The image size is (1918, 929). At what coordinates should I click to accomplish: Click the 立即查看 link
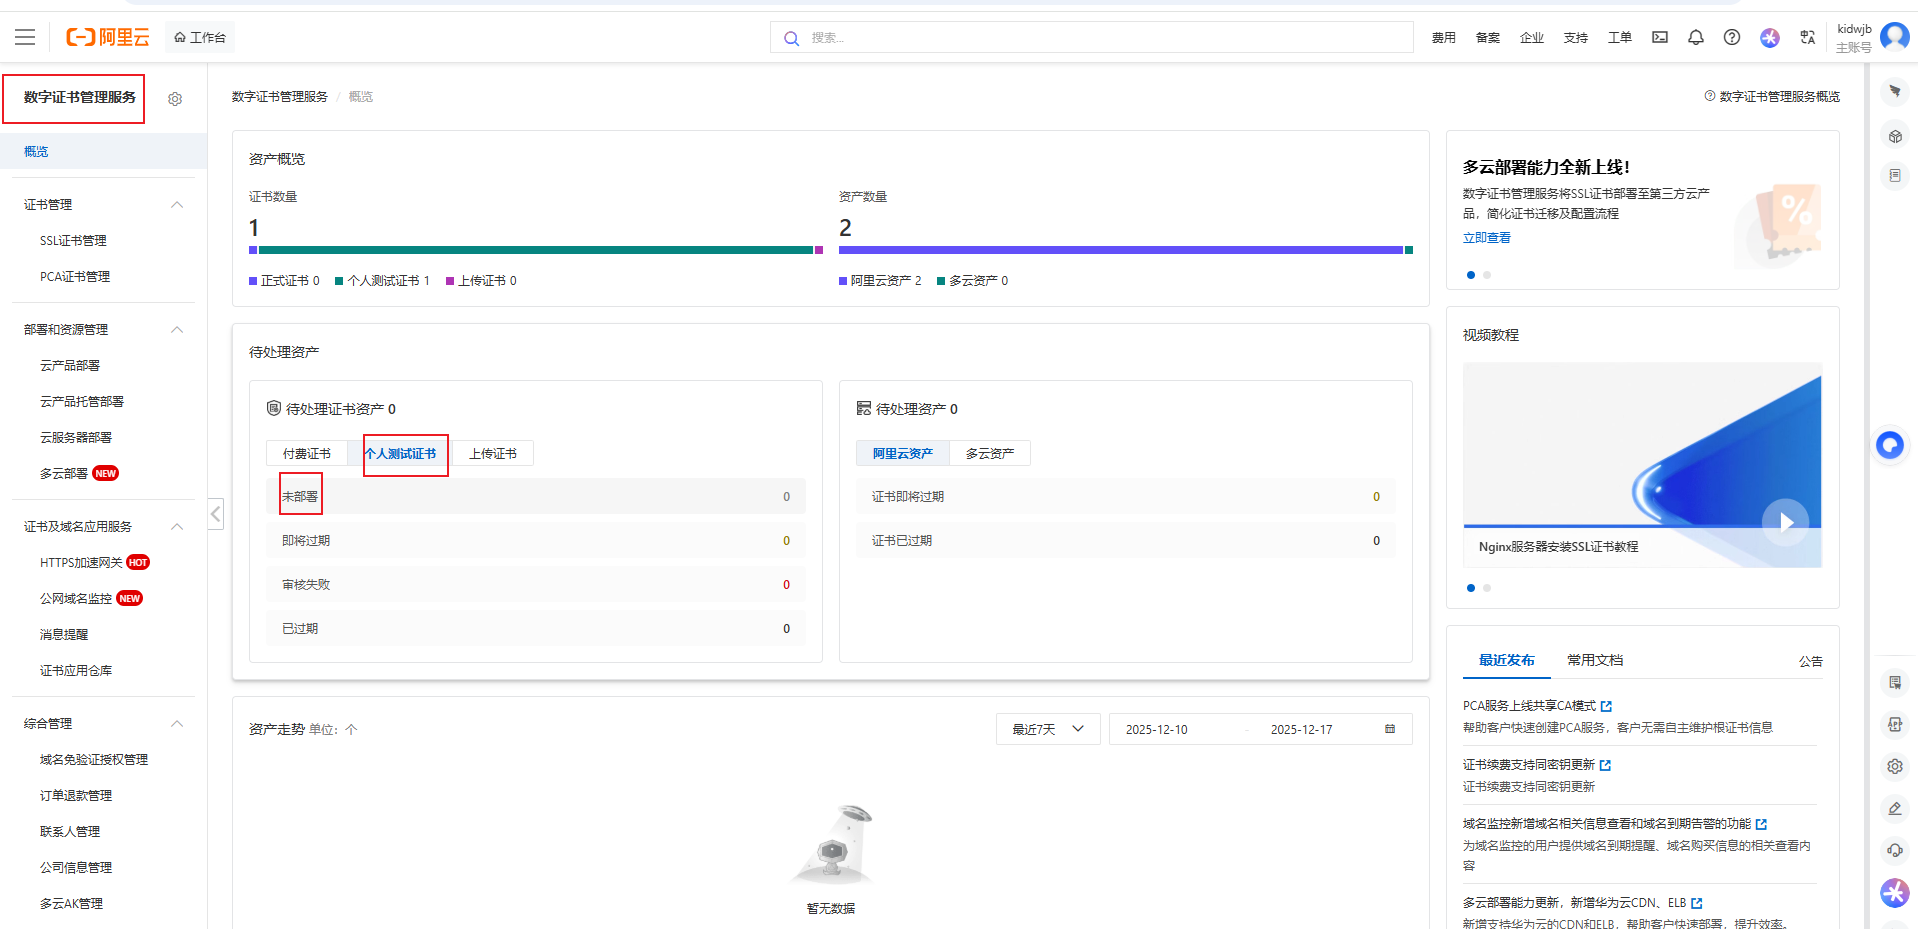[1487, 238]
